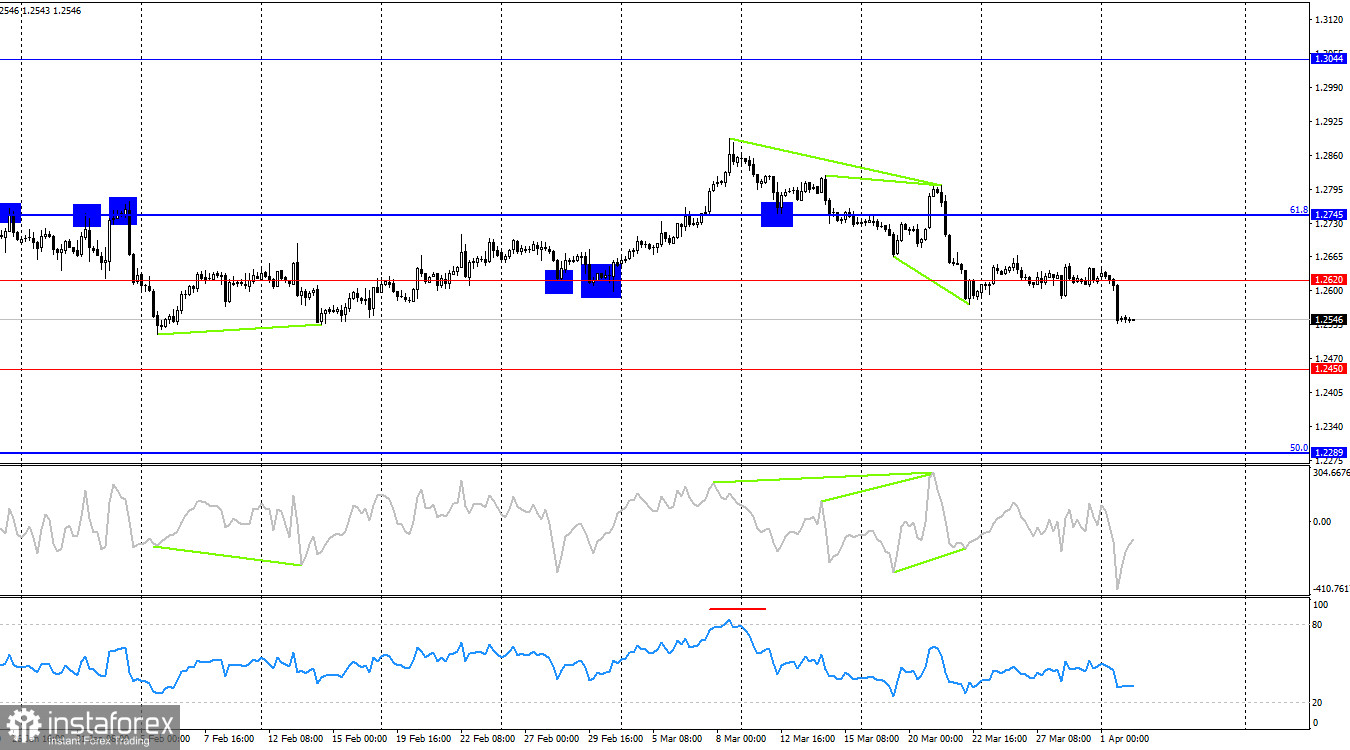This screenshot has height=750, width=1350.
Task: Click the OHLC price readout at top left
Action: click(x=41, y=10)
